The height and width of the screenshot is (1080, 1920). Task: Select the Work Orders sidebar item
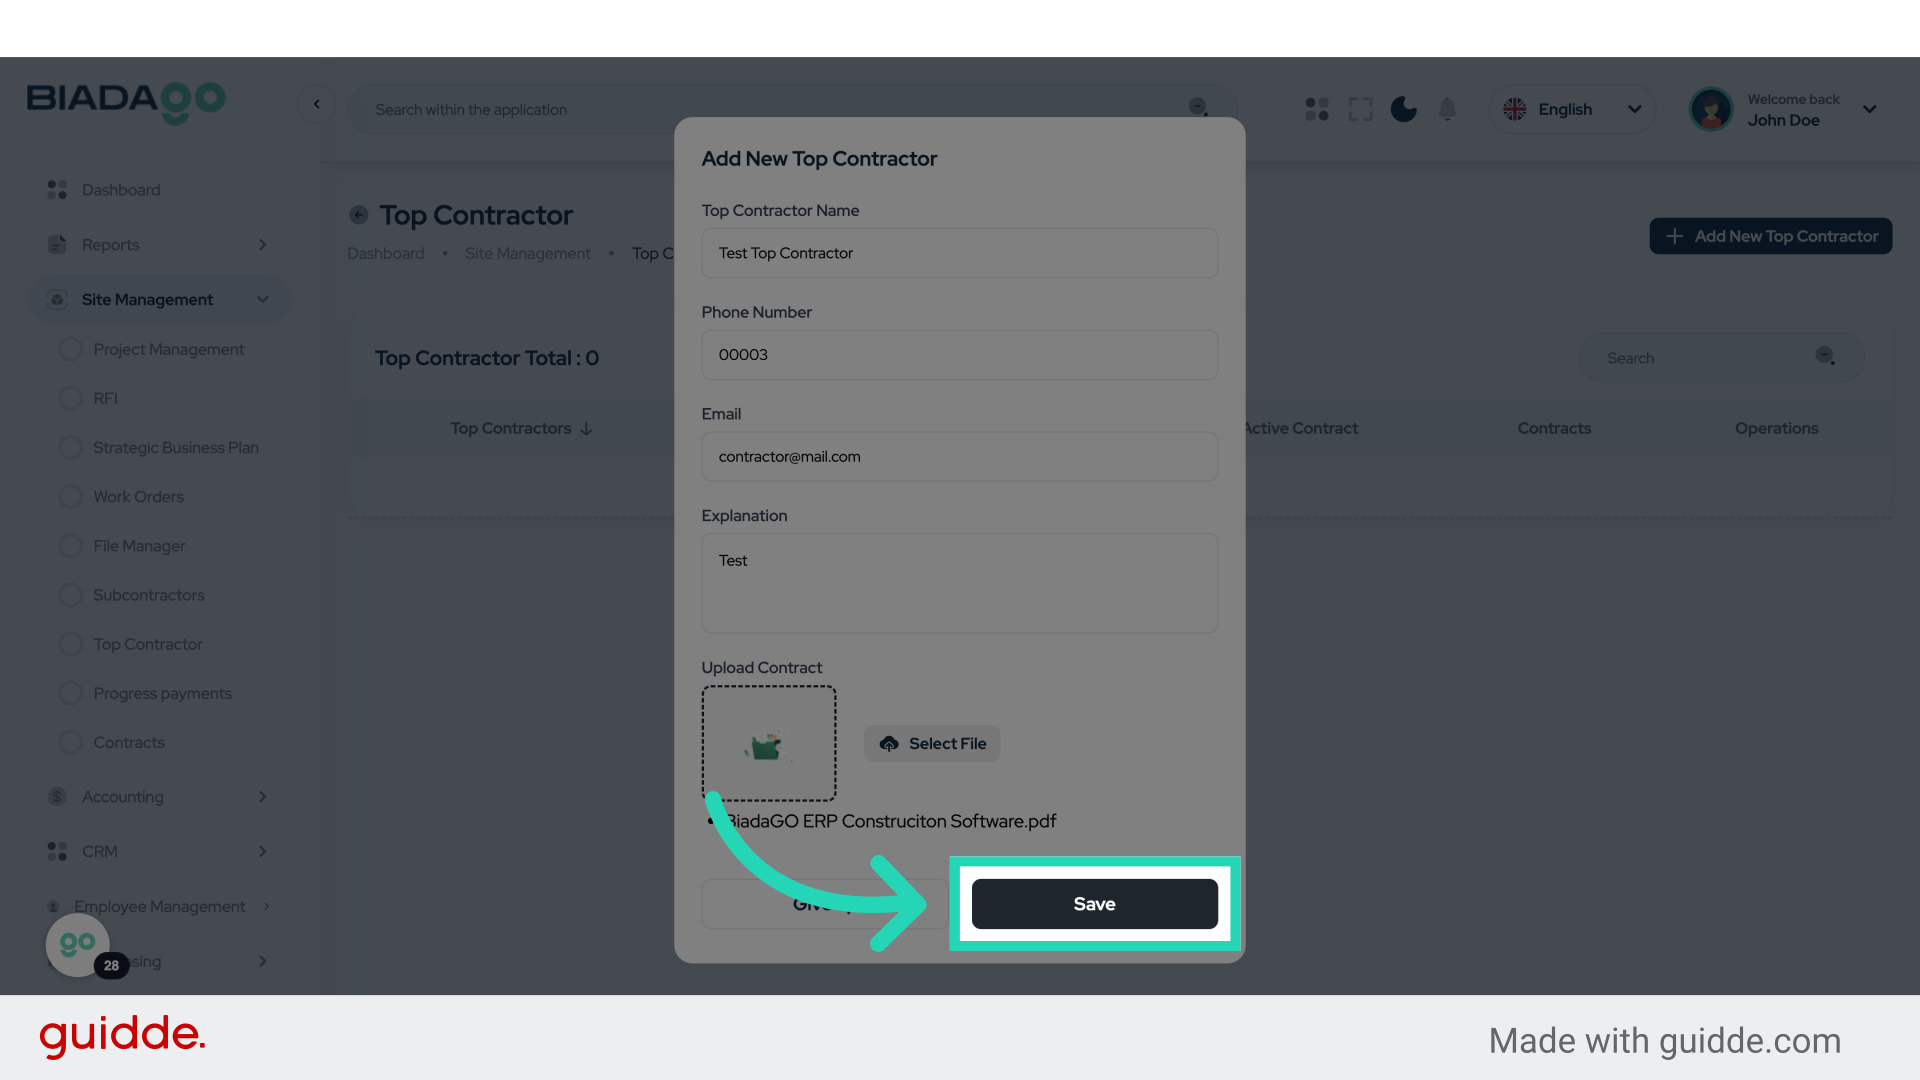point(138,497)
